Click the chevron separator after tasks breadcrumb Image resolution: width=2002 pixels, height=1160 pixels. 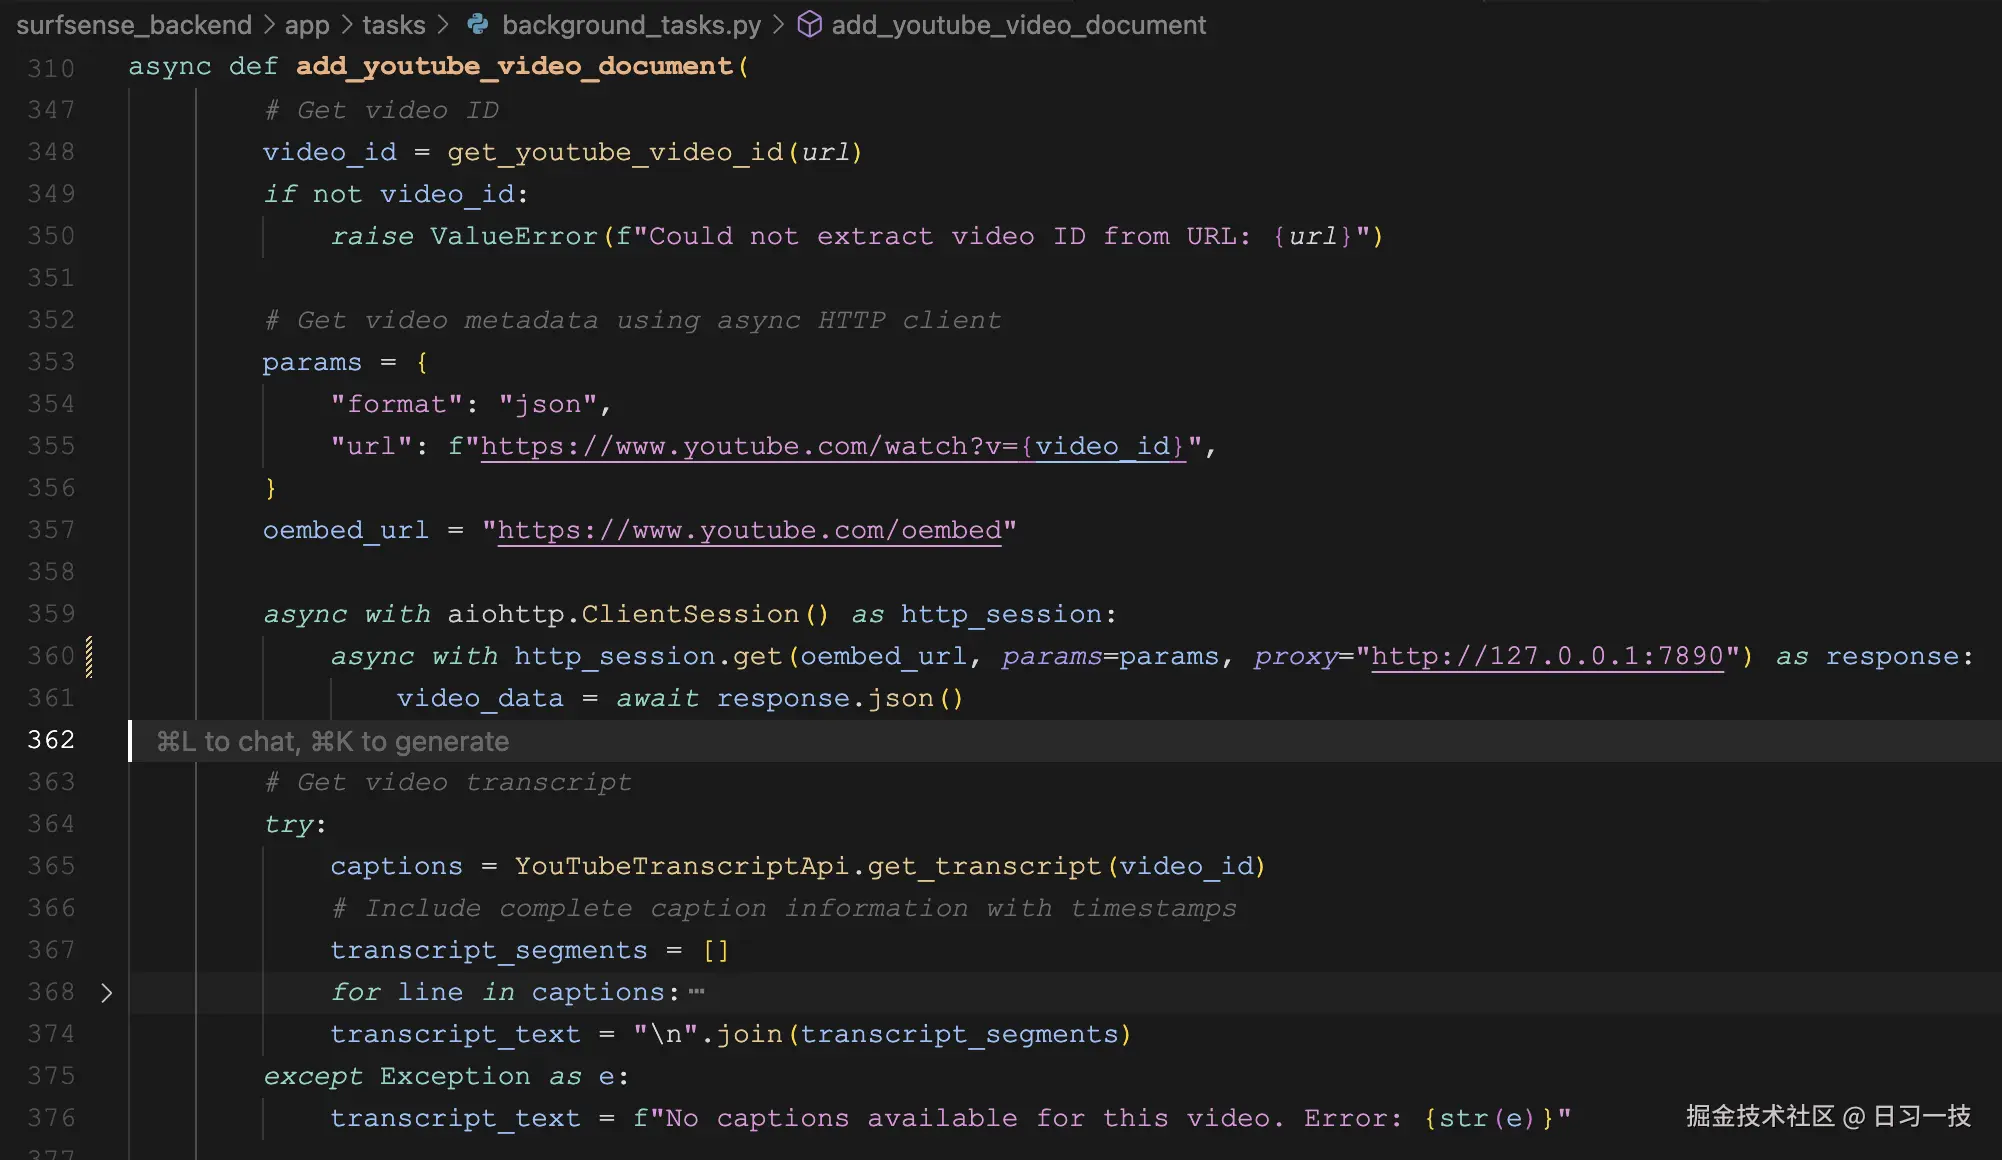tap(443, 24)
